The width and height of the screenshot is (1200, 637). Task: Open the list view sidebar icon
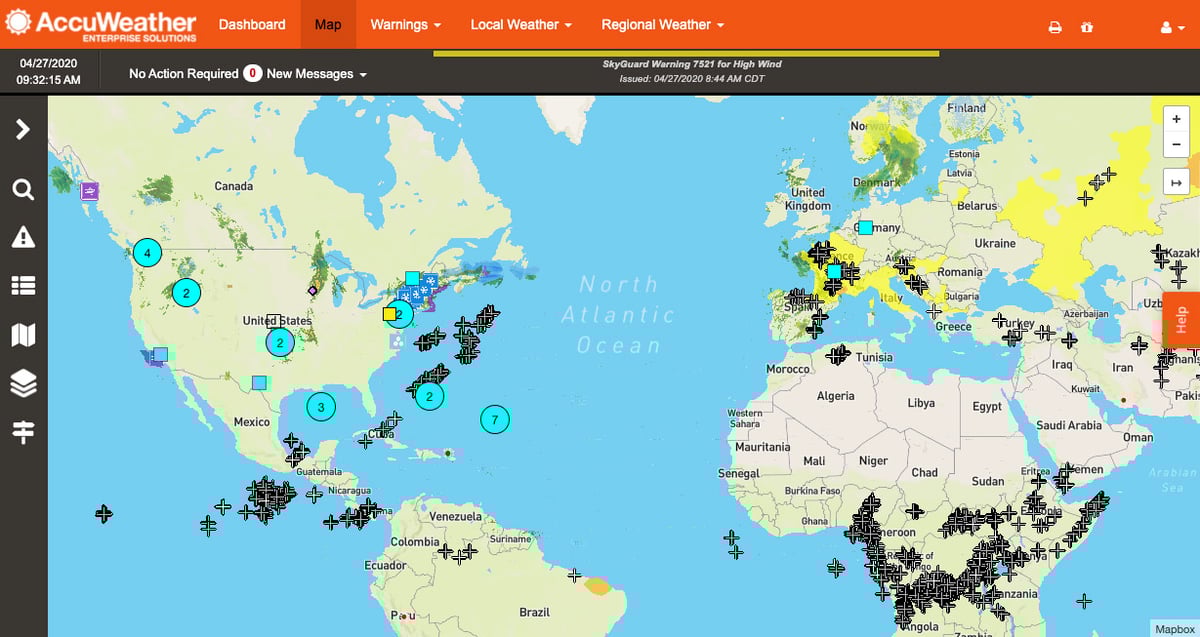point(23,286)
